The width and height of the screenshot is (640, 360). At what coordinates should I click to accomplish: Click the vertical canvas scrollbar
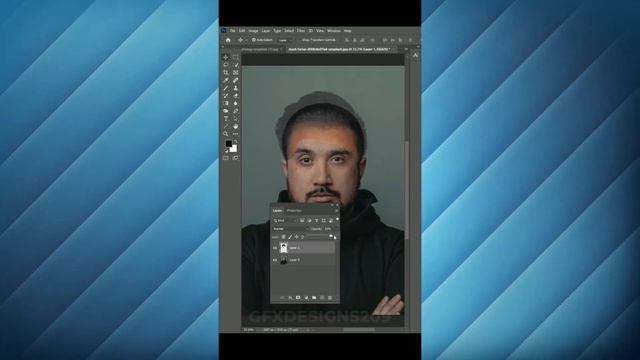click(407, 190)
